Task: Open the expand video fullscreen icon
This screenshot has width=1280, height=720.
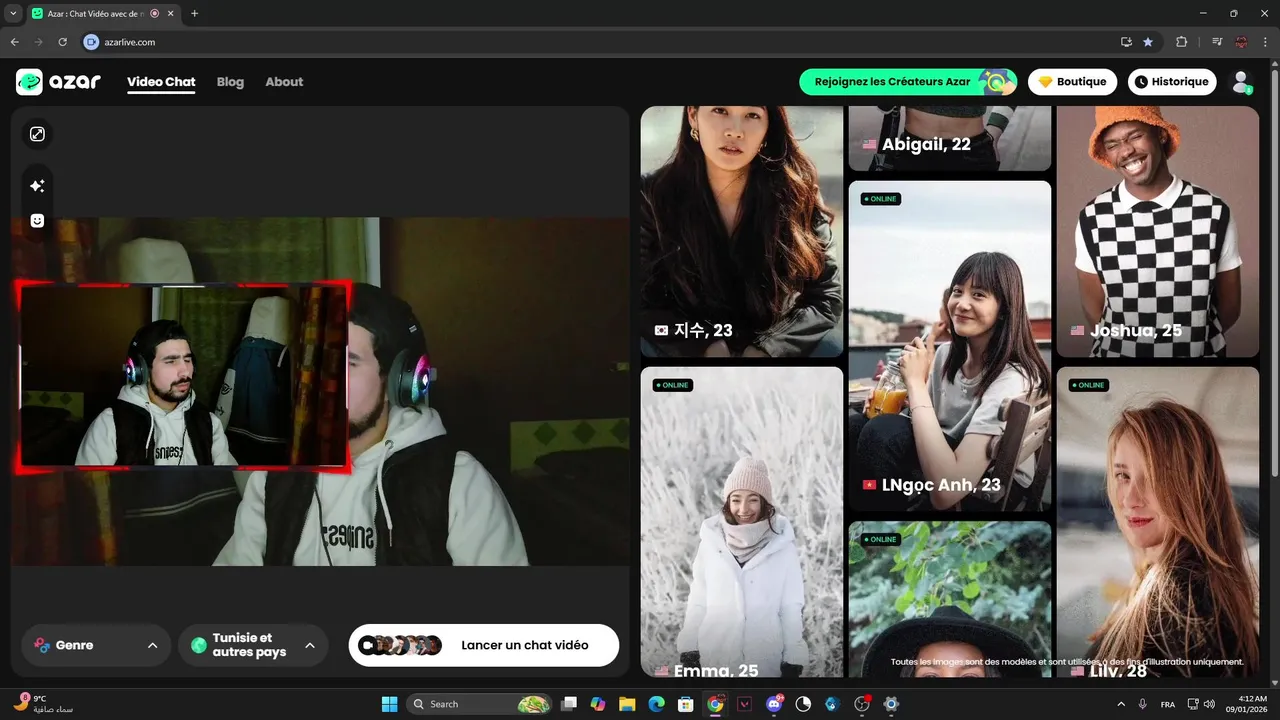Action: [x=37, y=134]
